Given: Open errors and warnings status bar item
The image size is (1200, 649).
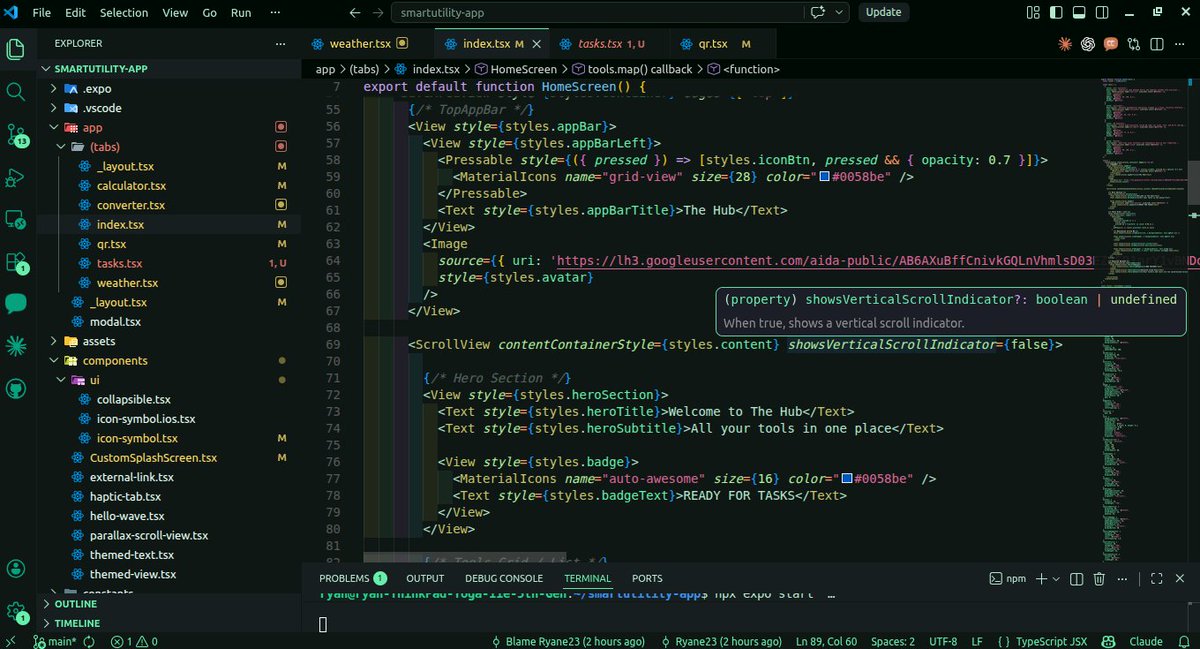Looking at the screenshot, I should [x=134, y=641].
